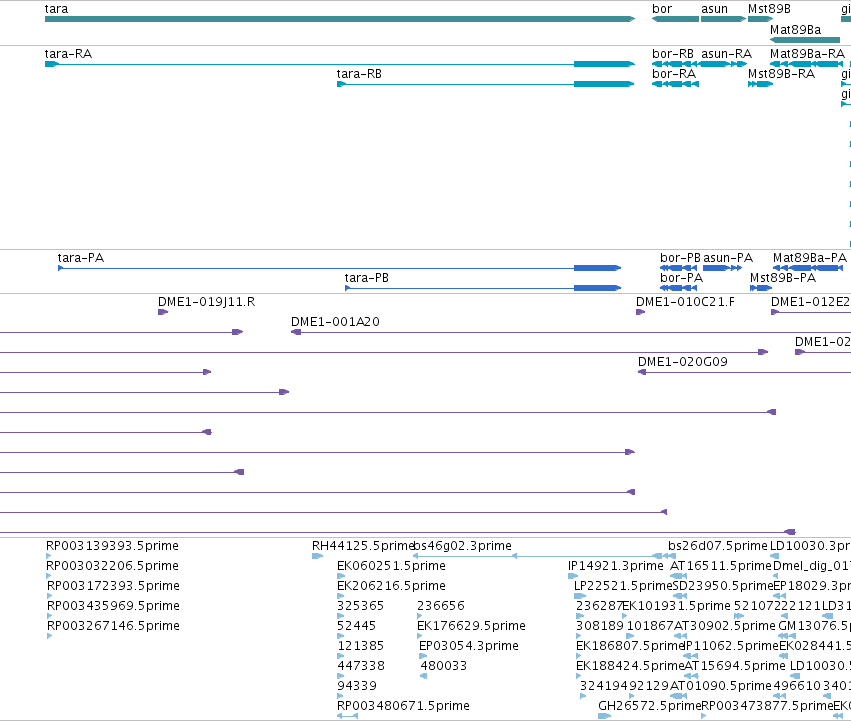Open the EK101931.5prime EST label
The height and width of the screenshot is (721, 851).
coord(676,606)
